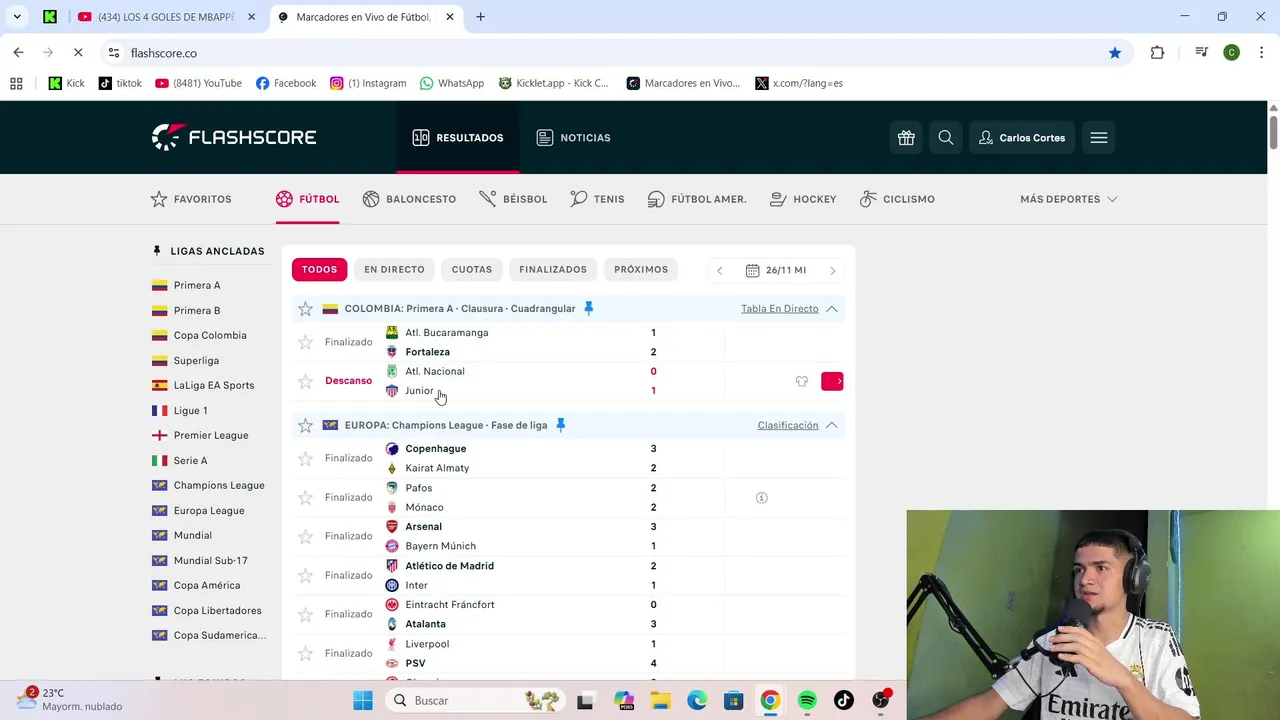Favorite Arsenal vs Bayern Múnich match

tap(306, 536)
